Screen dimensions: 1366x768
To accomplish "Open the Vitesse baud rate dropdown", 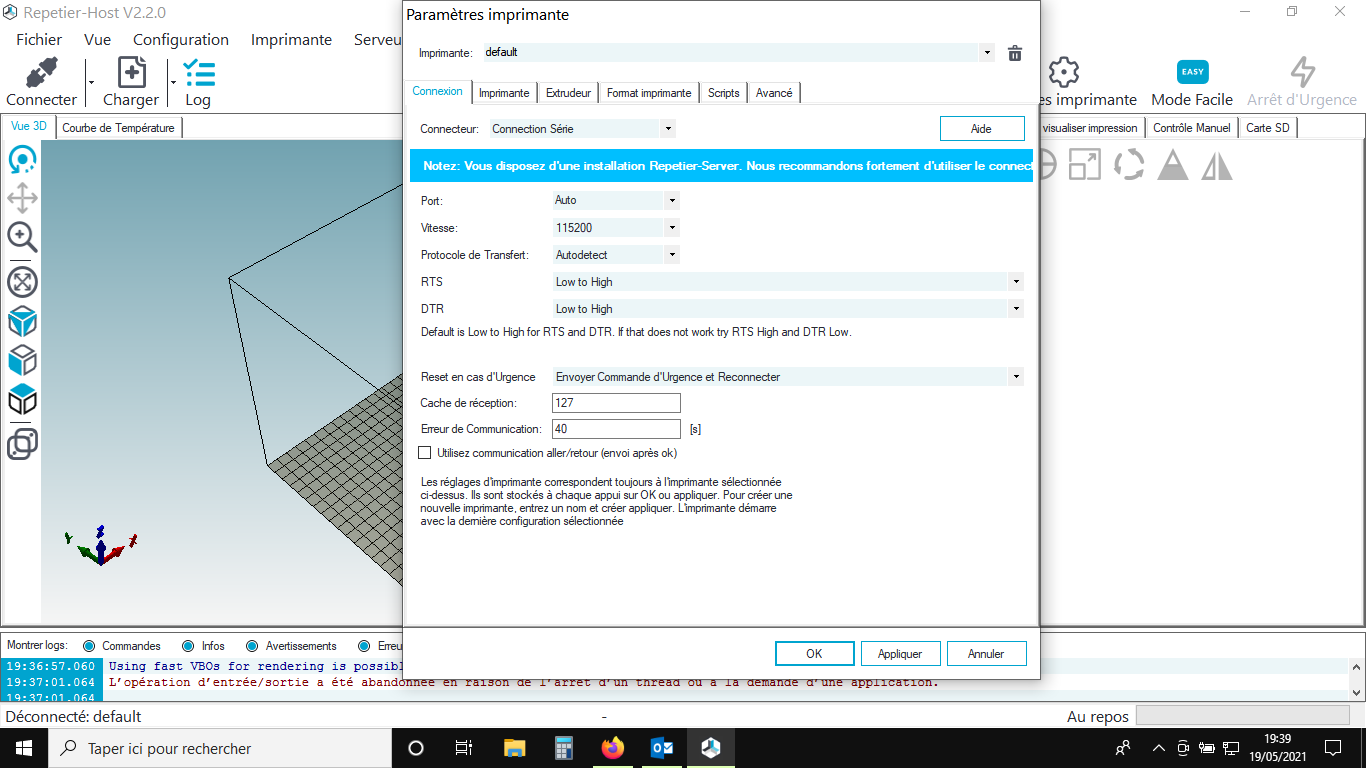I will [x=671, y=228].
